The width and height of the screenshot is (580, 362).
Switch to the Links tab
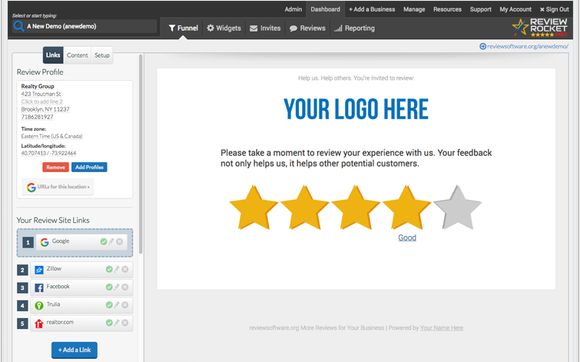[53, 55]
